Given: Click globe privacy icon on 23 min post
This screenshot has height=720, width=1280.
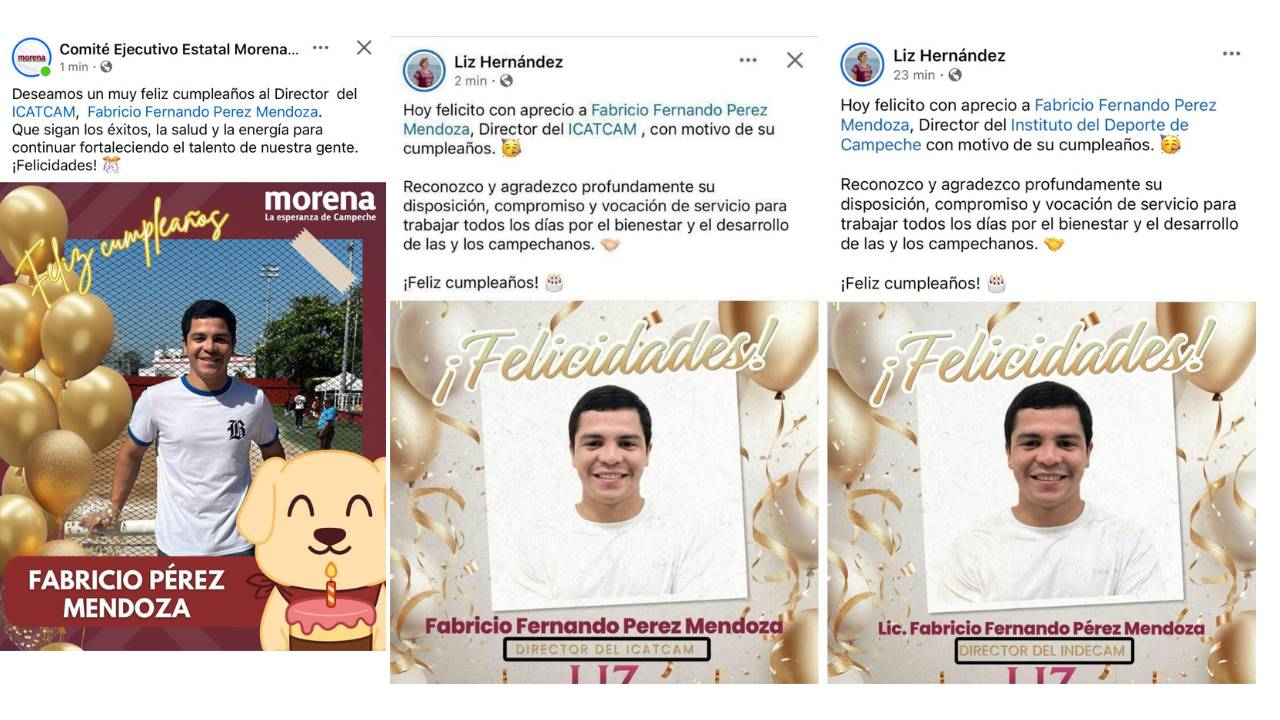Looking at the screenshot, I should pos(954,75).
